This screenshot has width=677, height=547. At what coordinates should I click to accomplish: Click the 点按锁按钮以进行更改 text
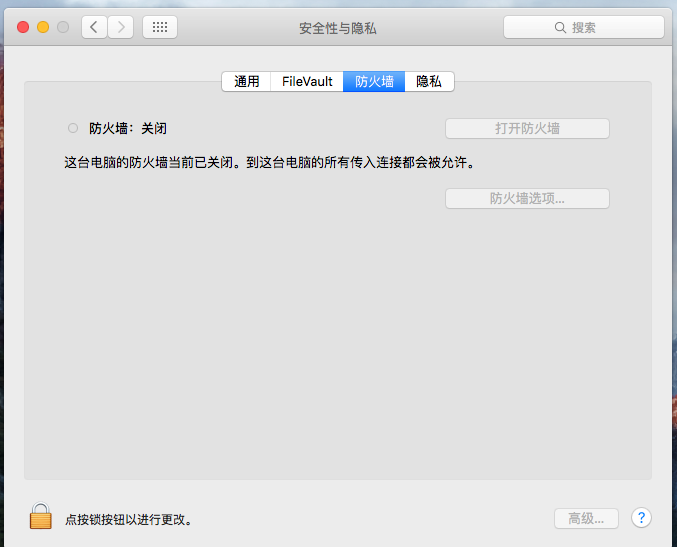[x=129, y=519]
